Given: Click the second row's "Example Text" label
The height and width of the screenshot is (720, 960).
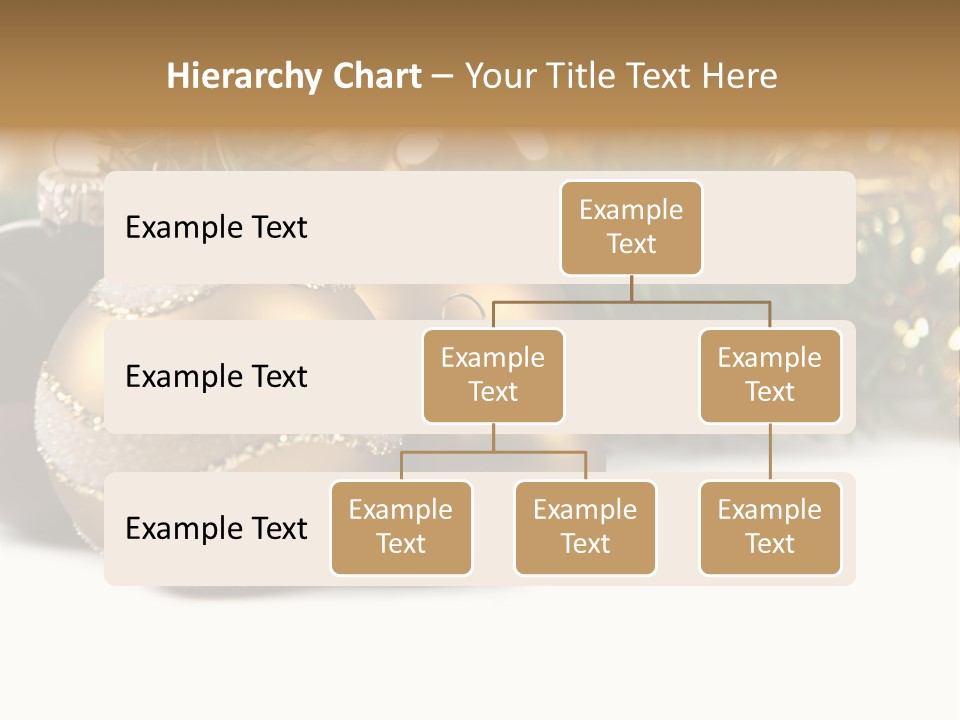Looking at the screenshot, I should pos(216,377).
